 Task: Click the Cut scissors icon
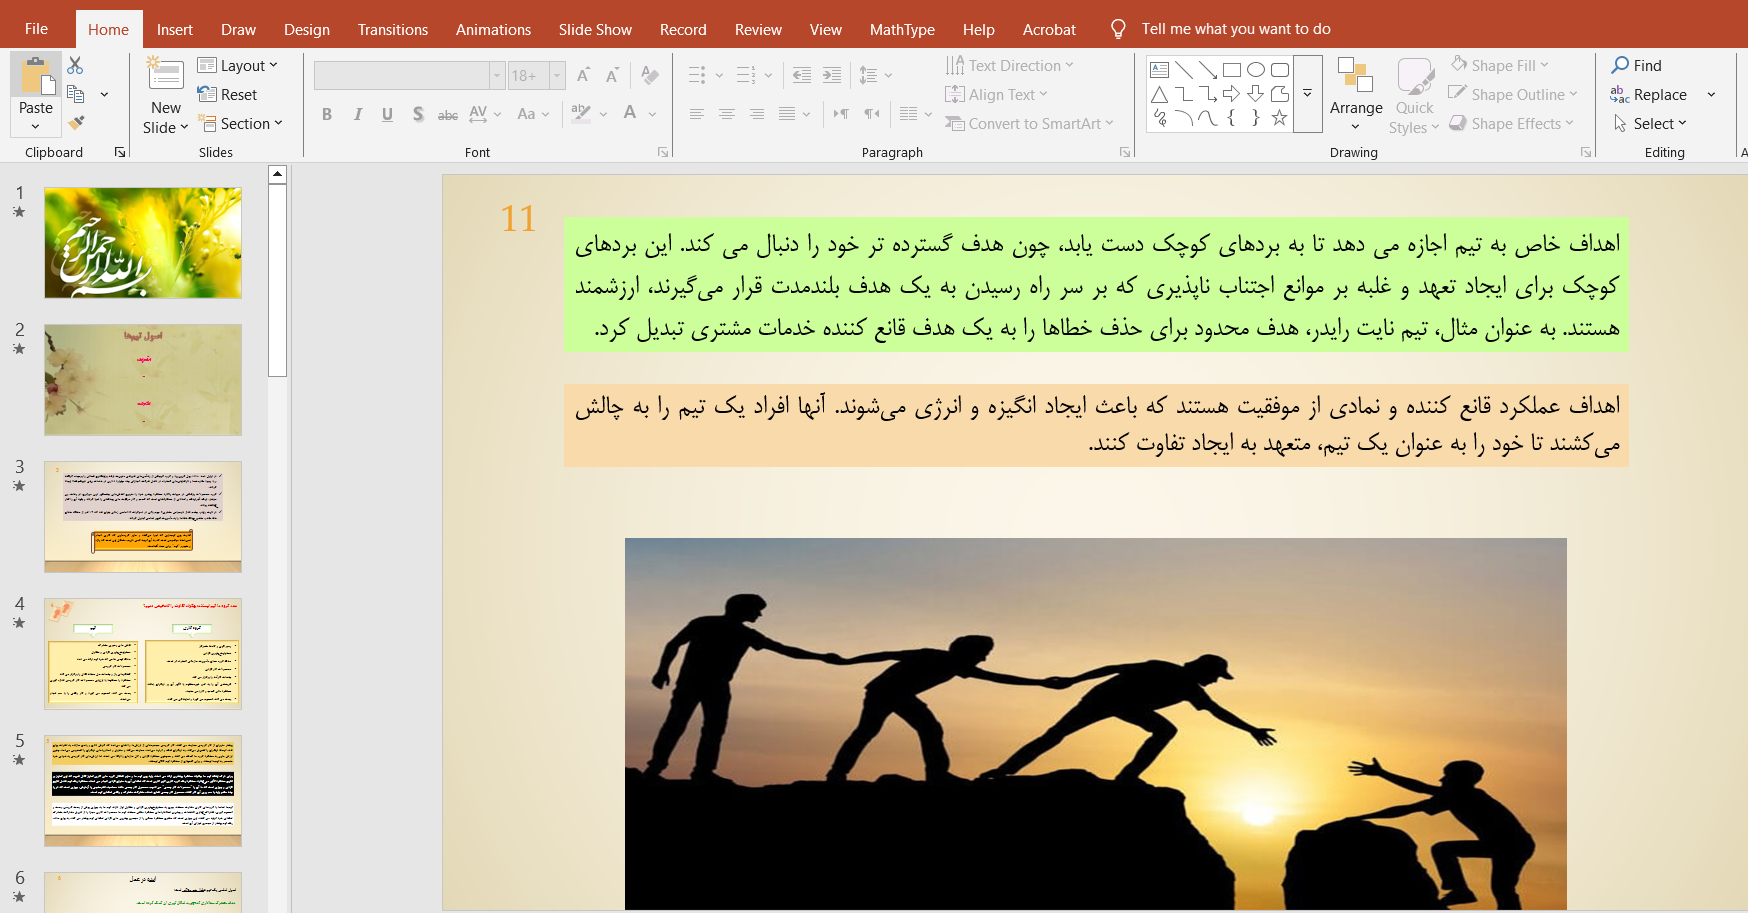[x=75, y=66]
